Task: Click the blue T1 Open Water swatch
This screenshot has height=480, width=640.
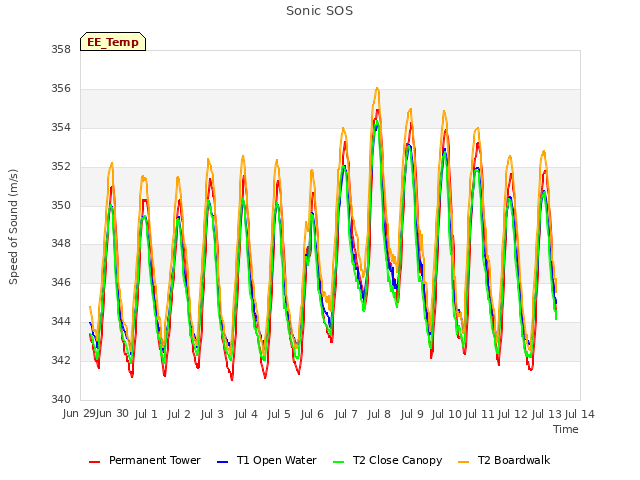Action: pyautogui.click(x=222, y=462)
